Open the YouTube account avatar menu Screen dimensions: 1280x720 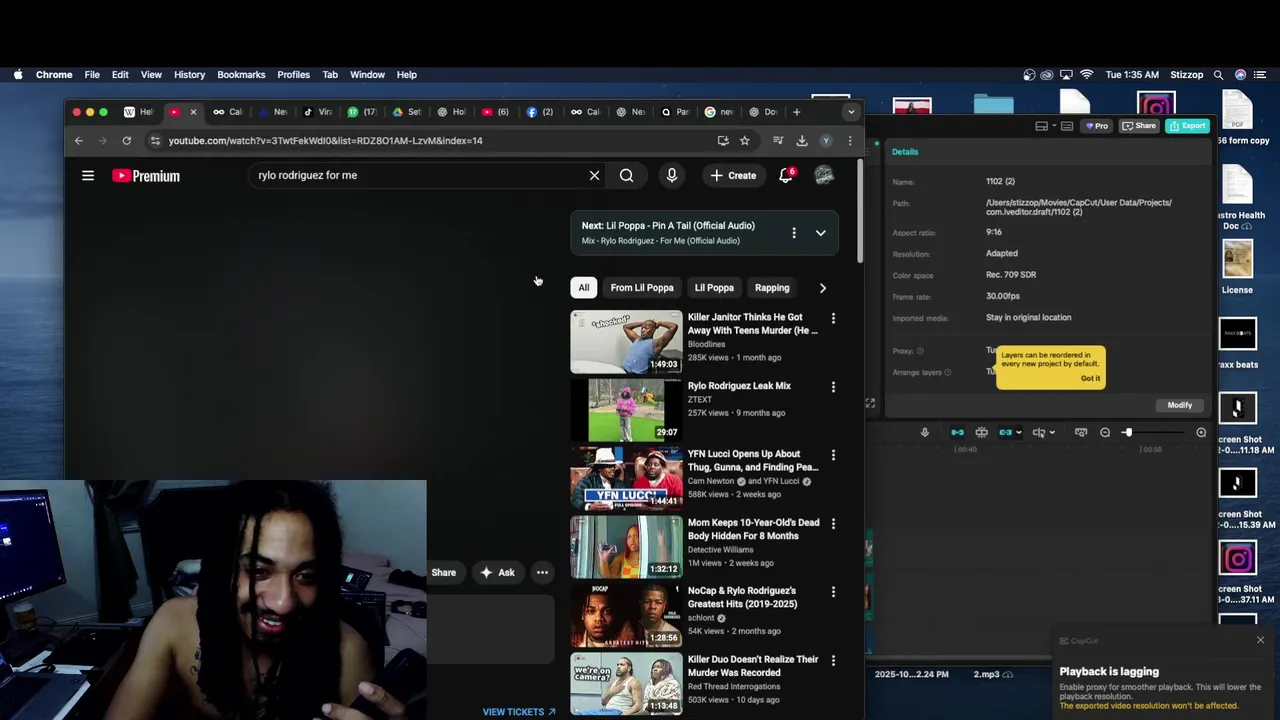click(824, 175)
